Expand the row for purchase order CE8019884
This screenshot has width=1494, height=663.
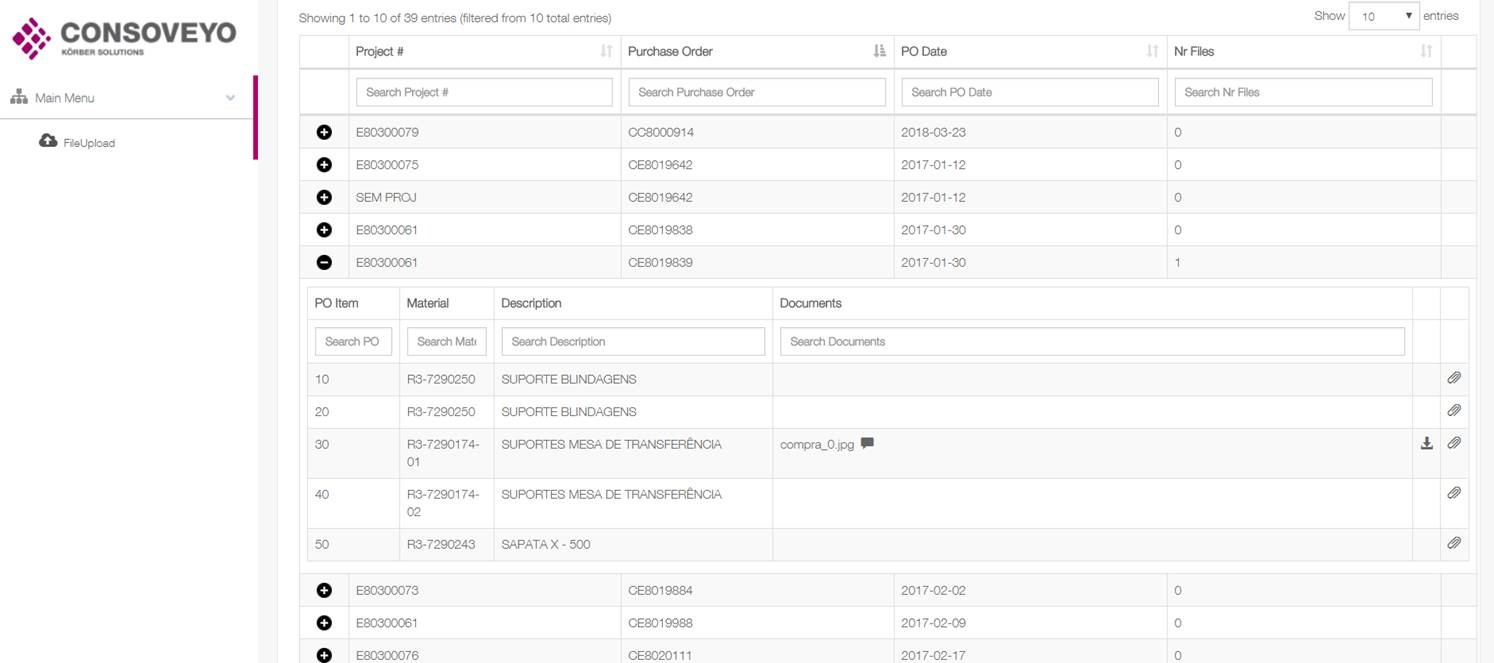324,590
